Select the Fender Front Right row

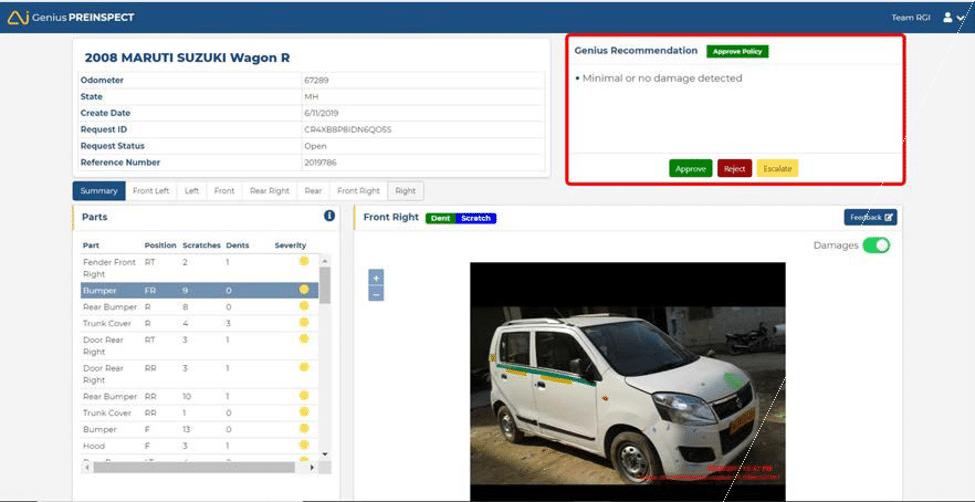200,268
